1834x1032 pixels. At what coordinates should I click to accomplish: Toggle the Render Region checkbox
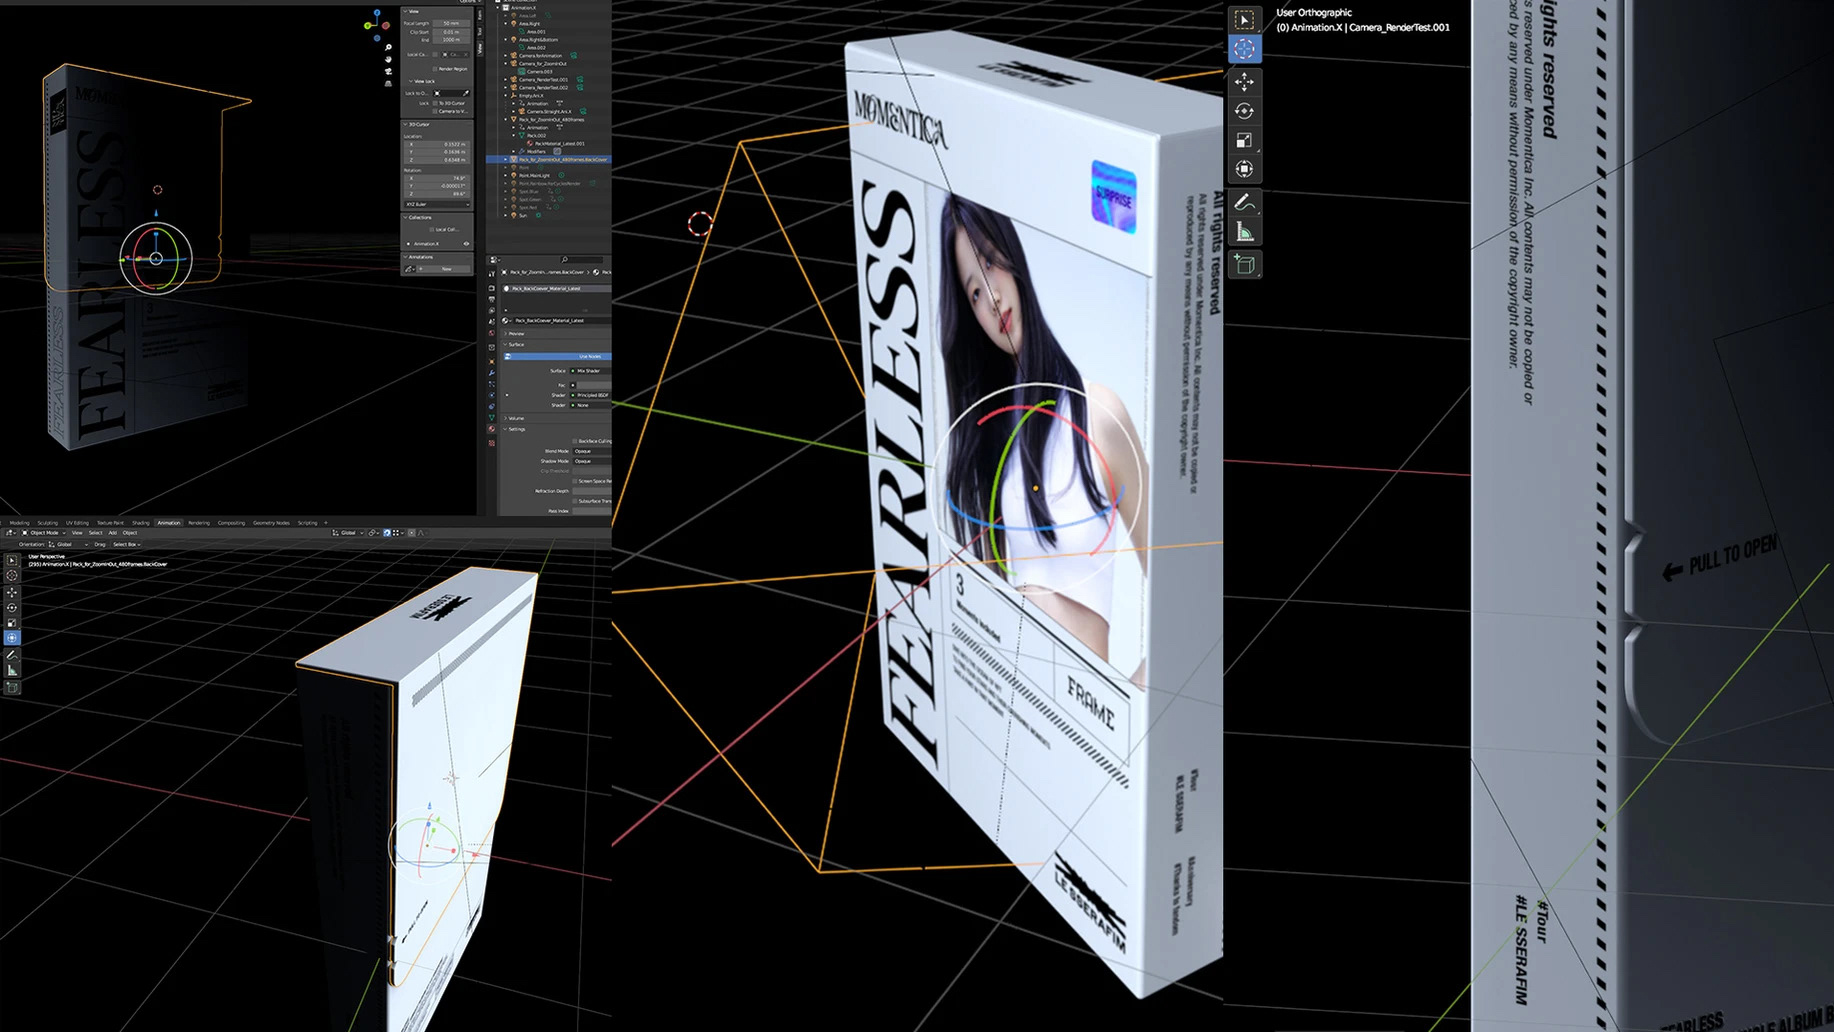point(435,69)
